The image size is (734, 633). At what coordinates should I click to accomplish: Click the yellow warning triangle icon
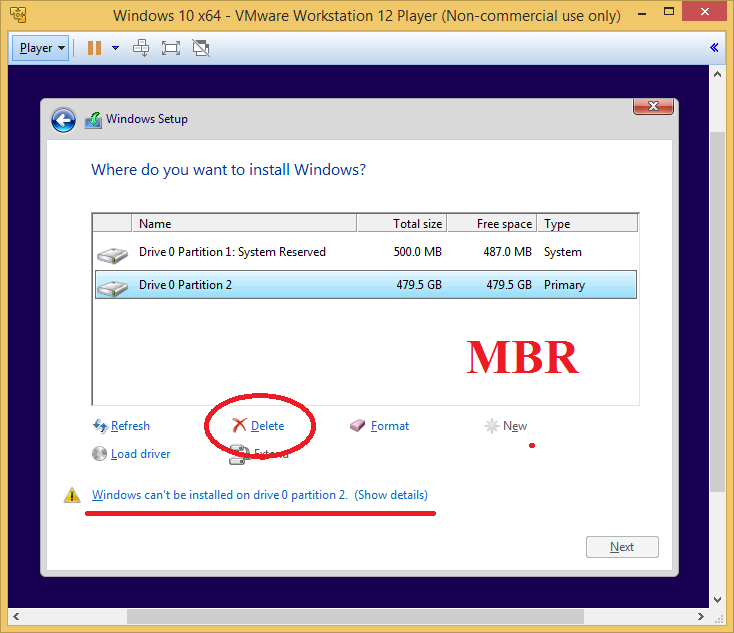[x=72, y=495]
